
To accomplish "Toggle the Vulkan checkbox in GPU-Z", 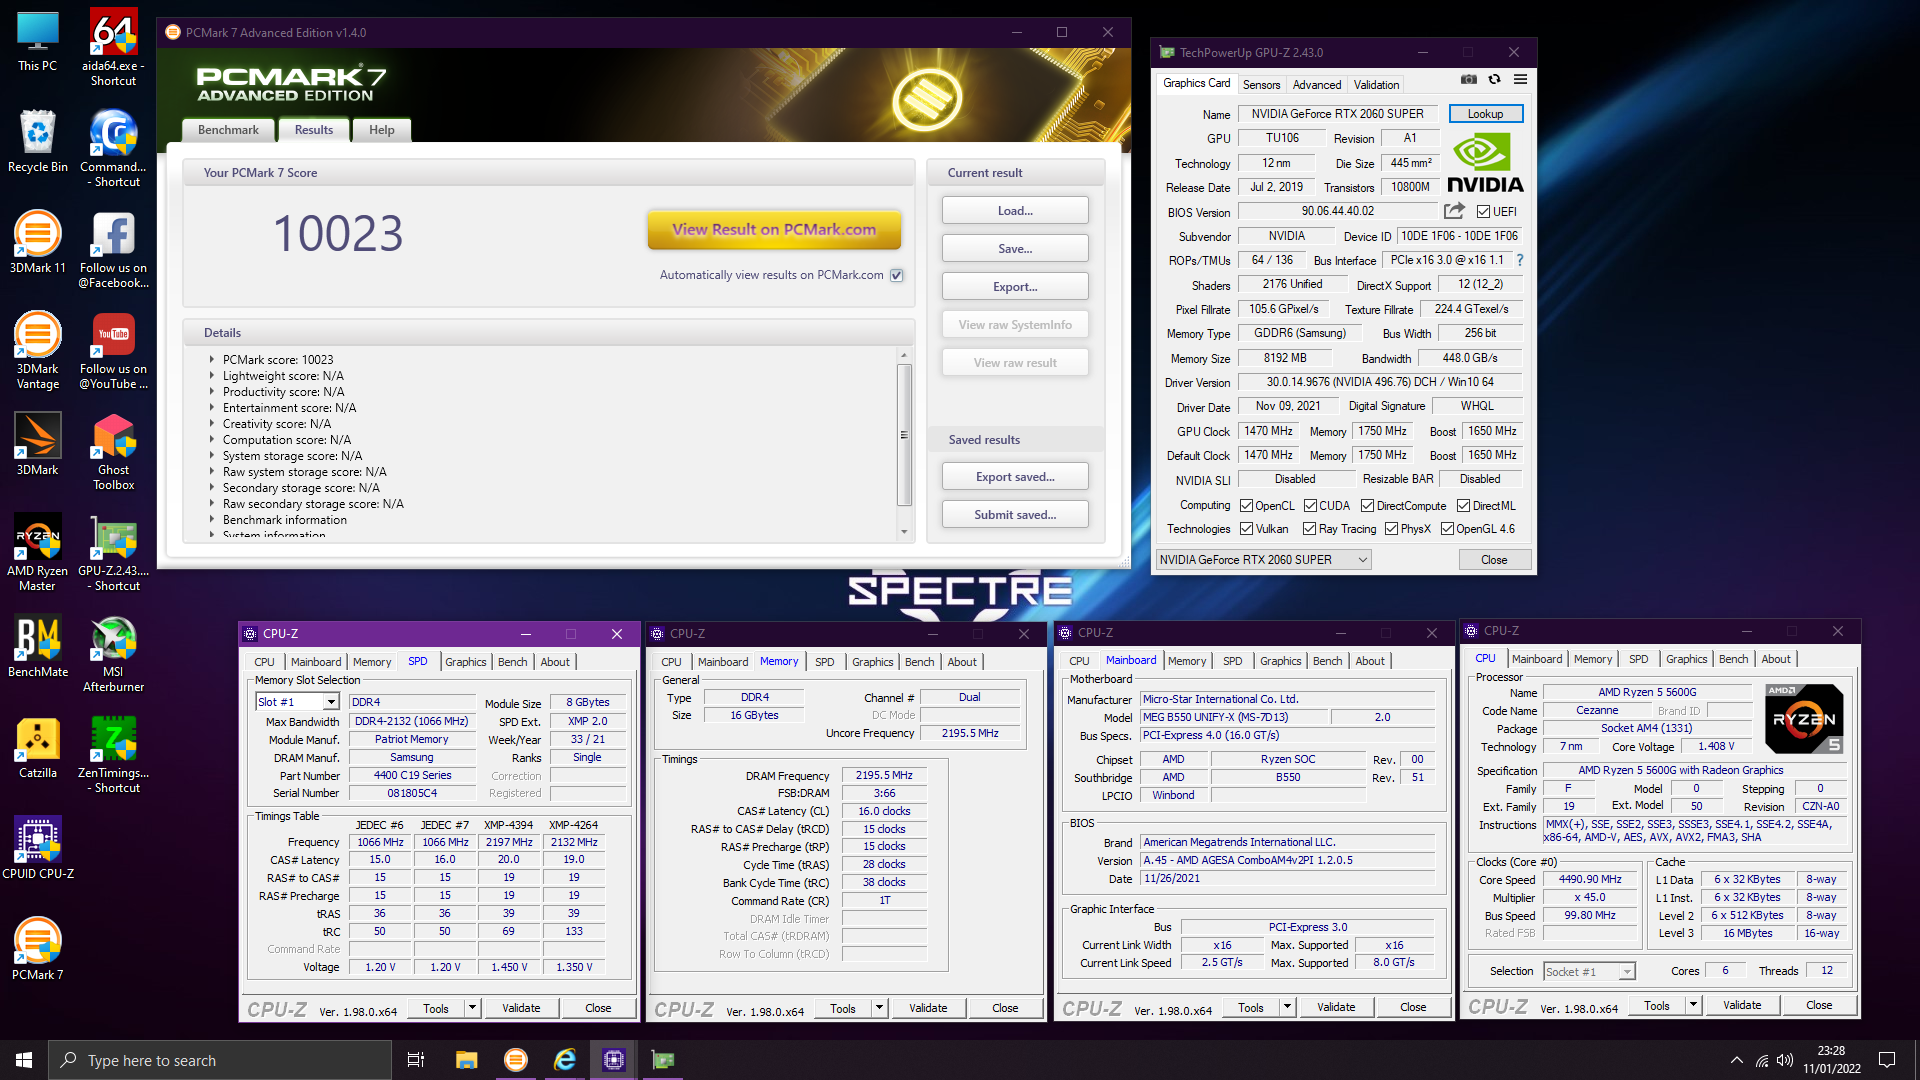I will coord(1246,529).
